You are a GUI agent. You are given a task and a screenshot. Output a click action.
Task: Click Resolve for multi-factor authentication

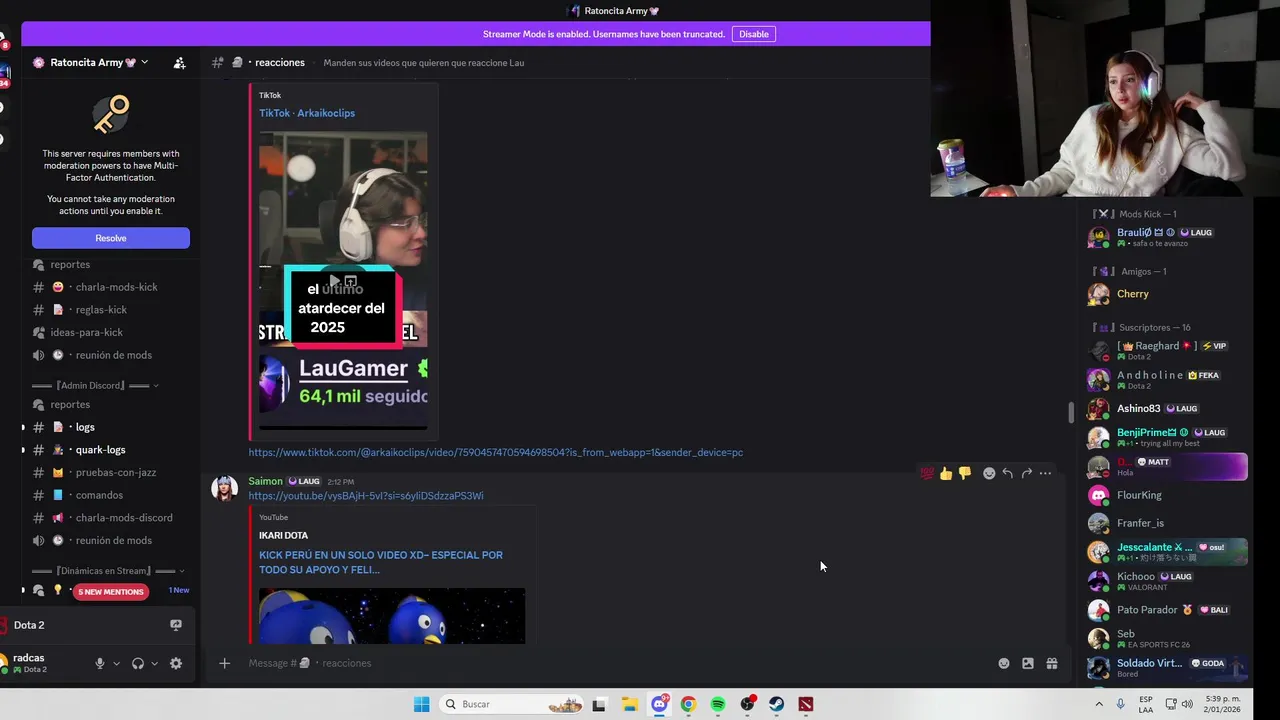click(111, 238)
